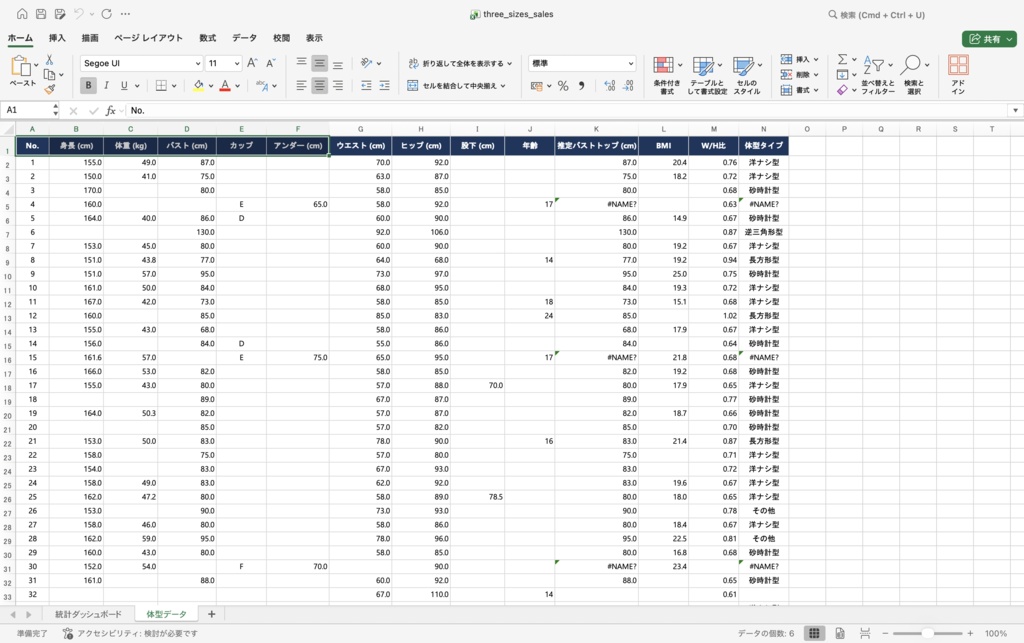Toggle wrap text (折り返して全体を表示する)
Image resolution: width=1024 pixels, height=643 pixels.
460,63
